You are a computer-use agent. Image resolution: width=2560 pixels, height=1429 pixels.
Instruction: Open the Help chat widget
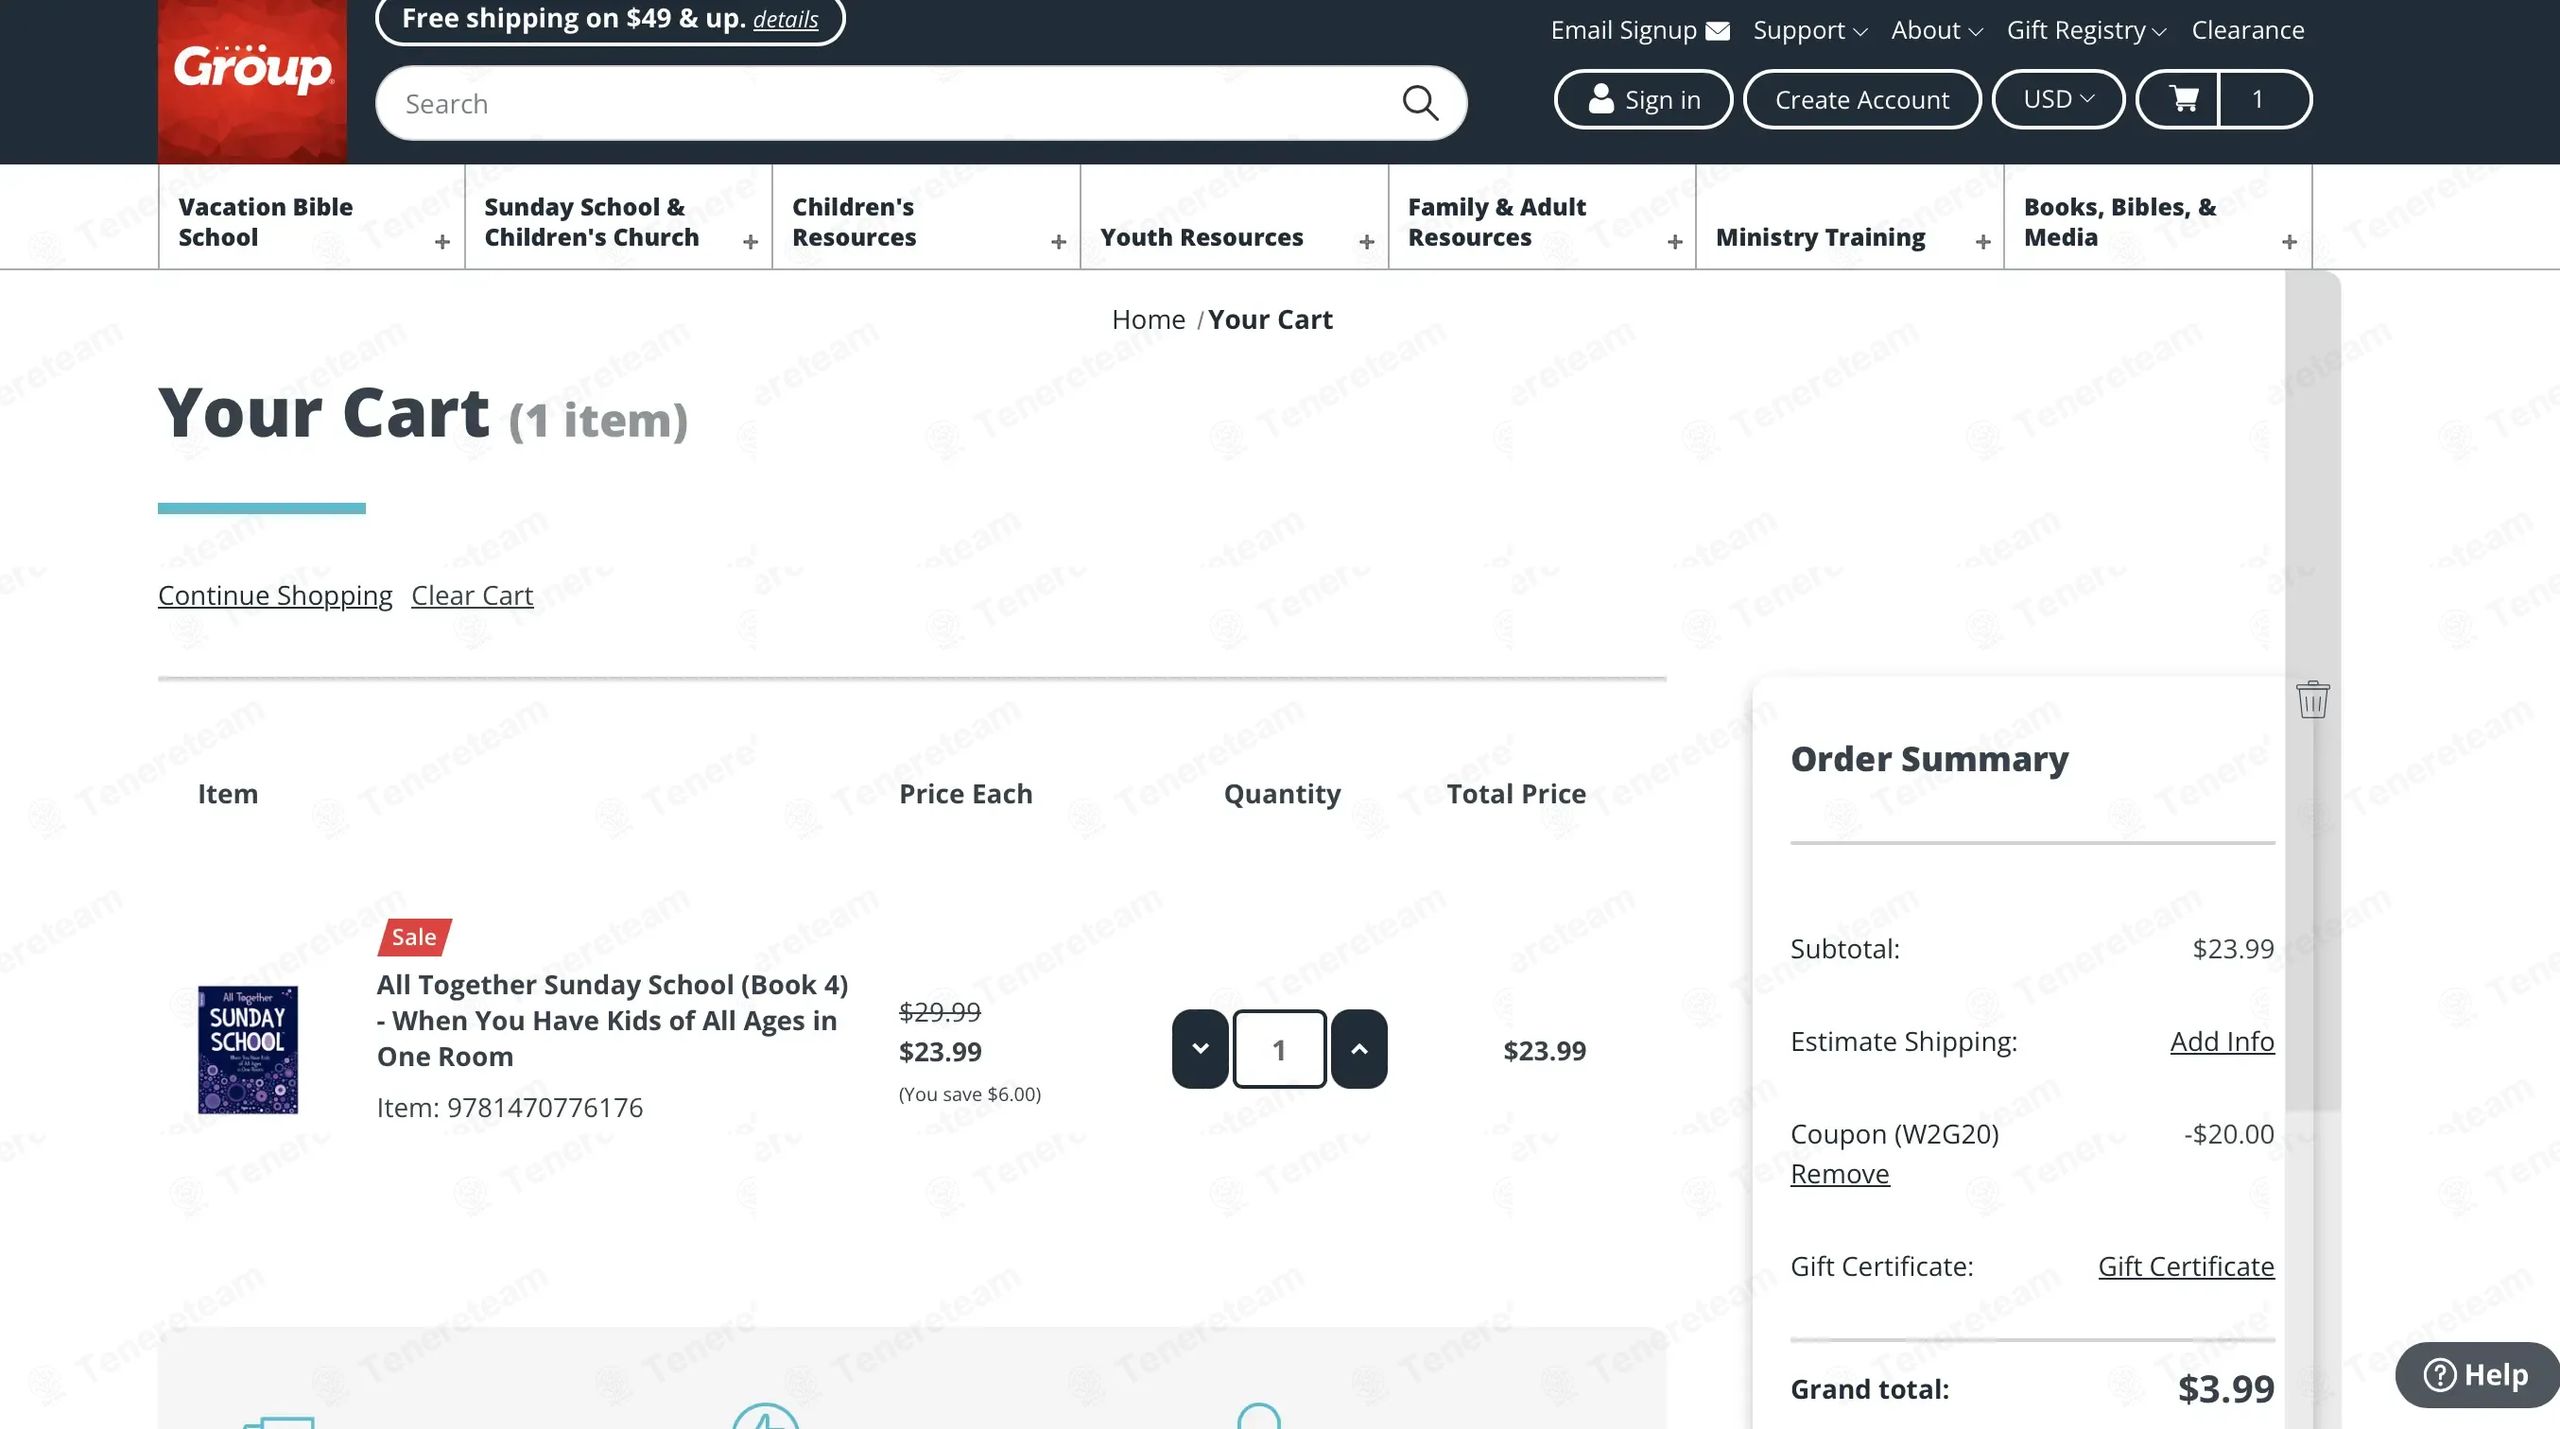pyautogui.click(x=2476, y=1374)
